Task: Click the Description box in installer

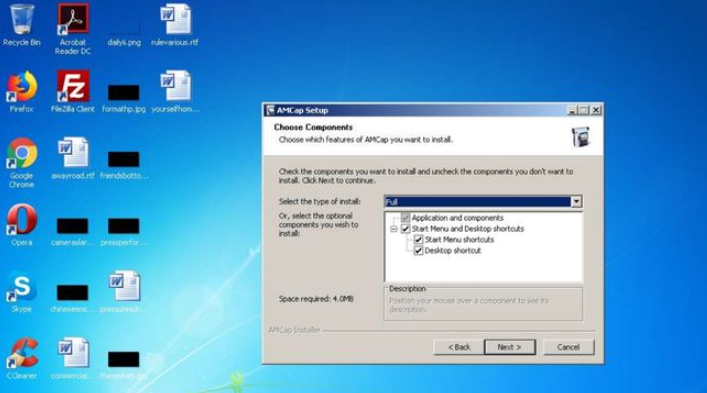Action: click(x=483, y=304)
